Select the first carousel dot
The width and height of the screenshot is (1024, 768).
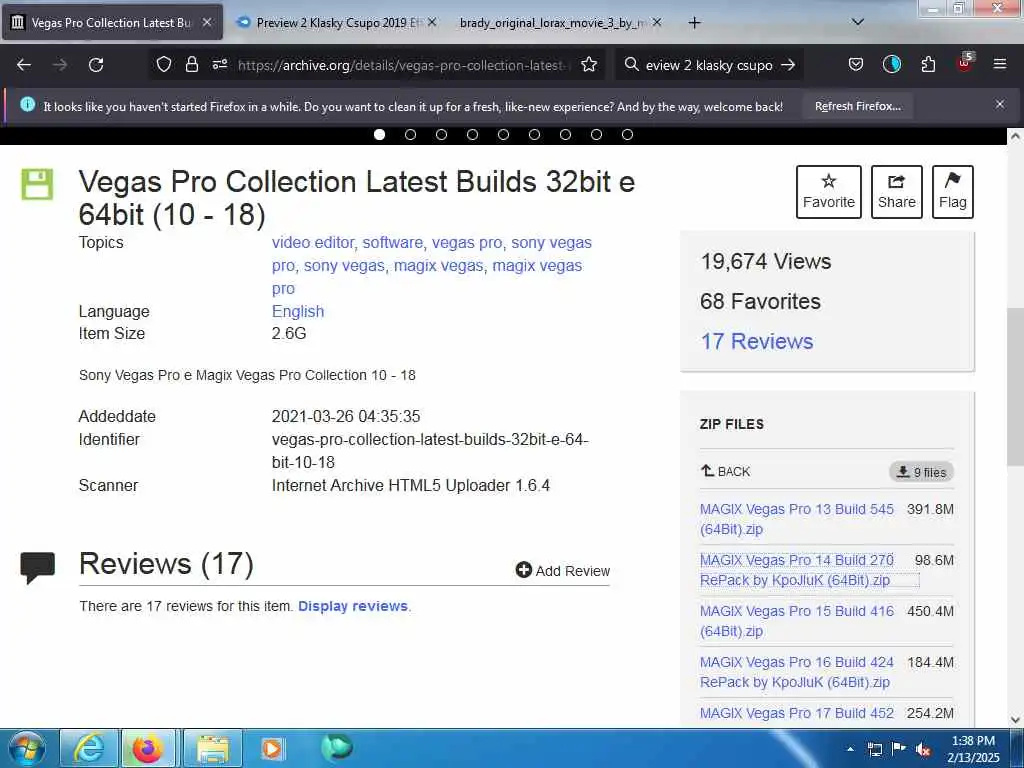coord(379,135)
